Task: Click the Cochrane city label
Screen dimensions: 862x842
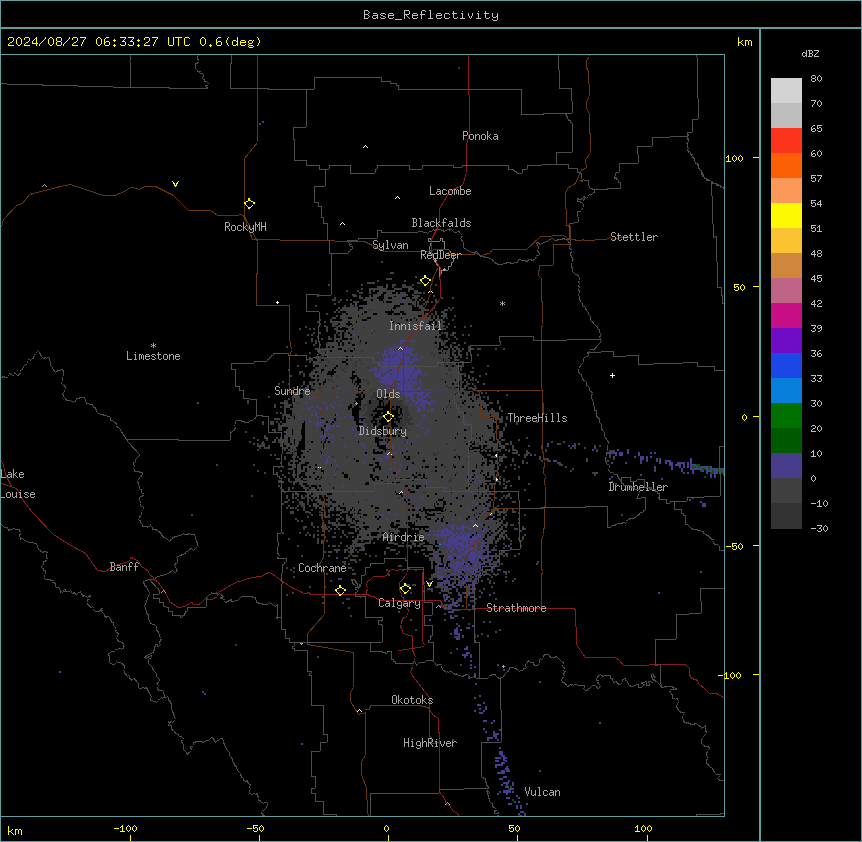Action: [322, 568]
